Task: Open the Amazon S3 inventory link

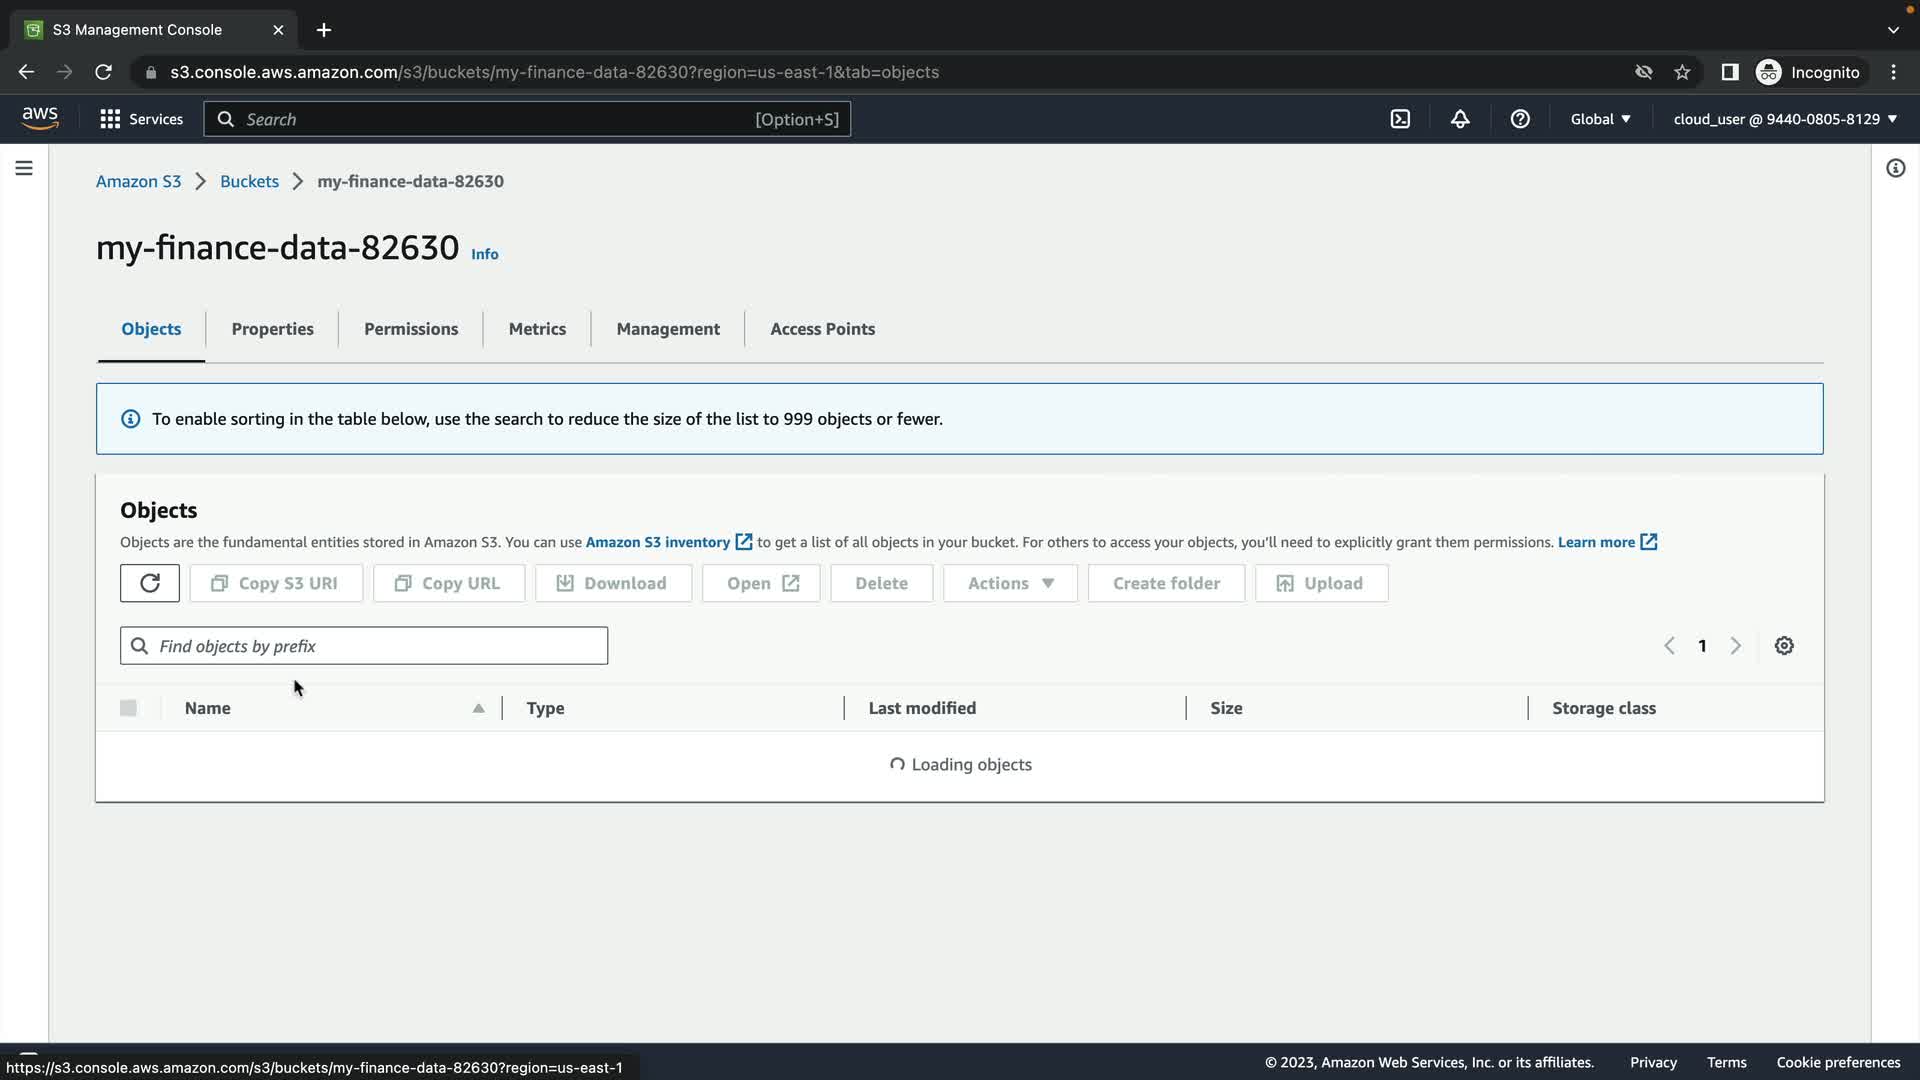Action: 658,542
